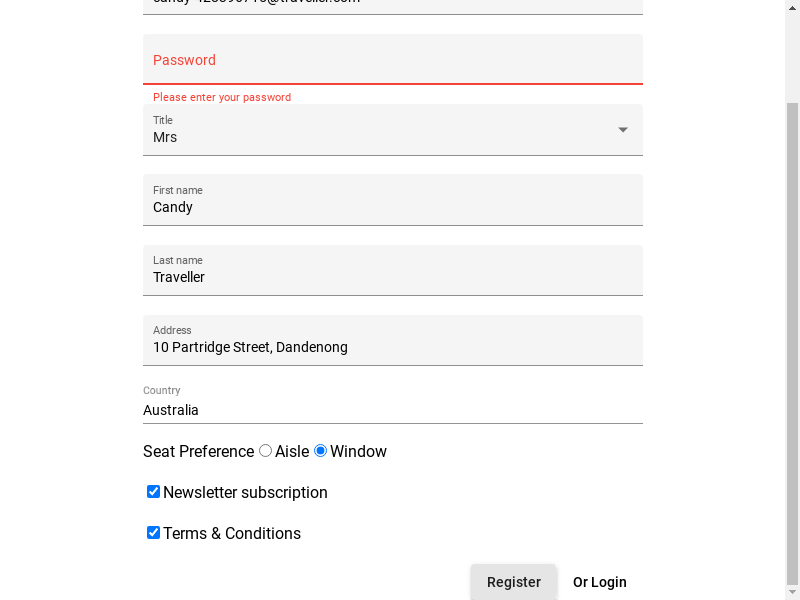Click the Title dropdown arrow icon
The image size is (800, 600).
click(623, 130)
